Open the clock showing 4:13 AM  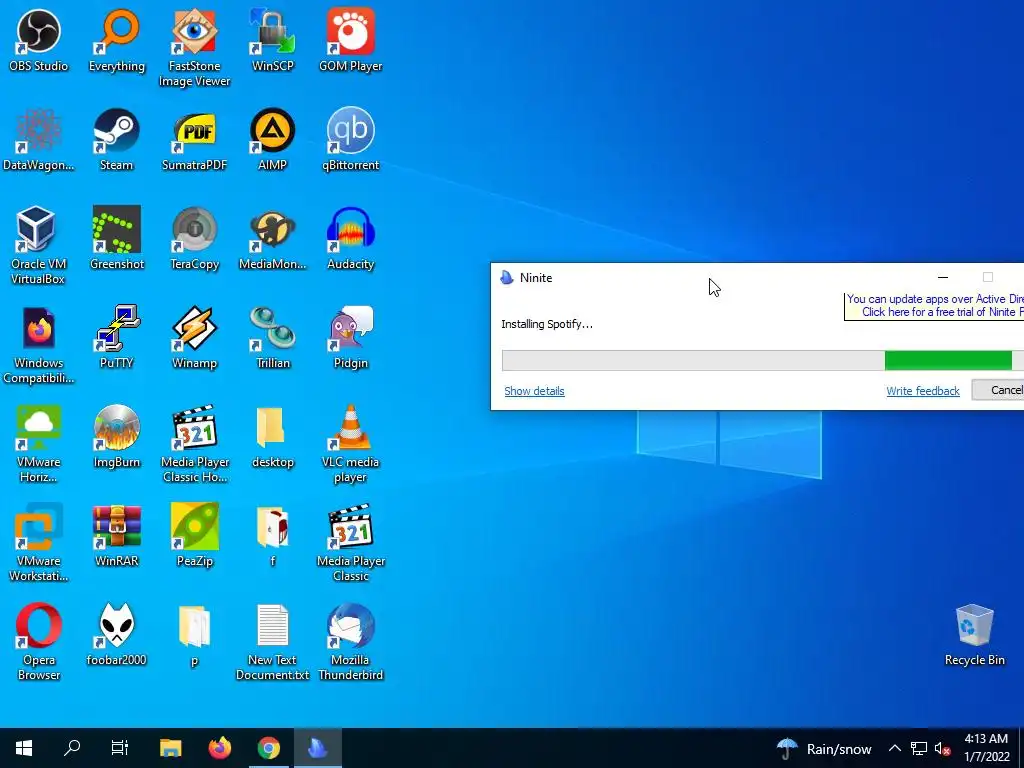(x=986, y=748)
